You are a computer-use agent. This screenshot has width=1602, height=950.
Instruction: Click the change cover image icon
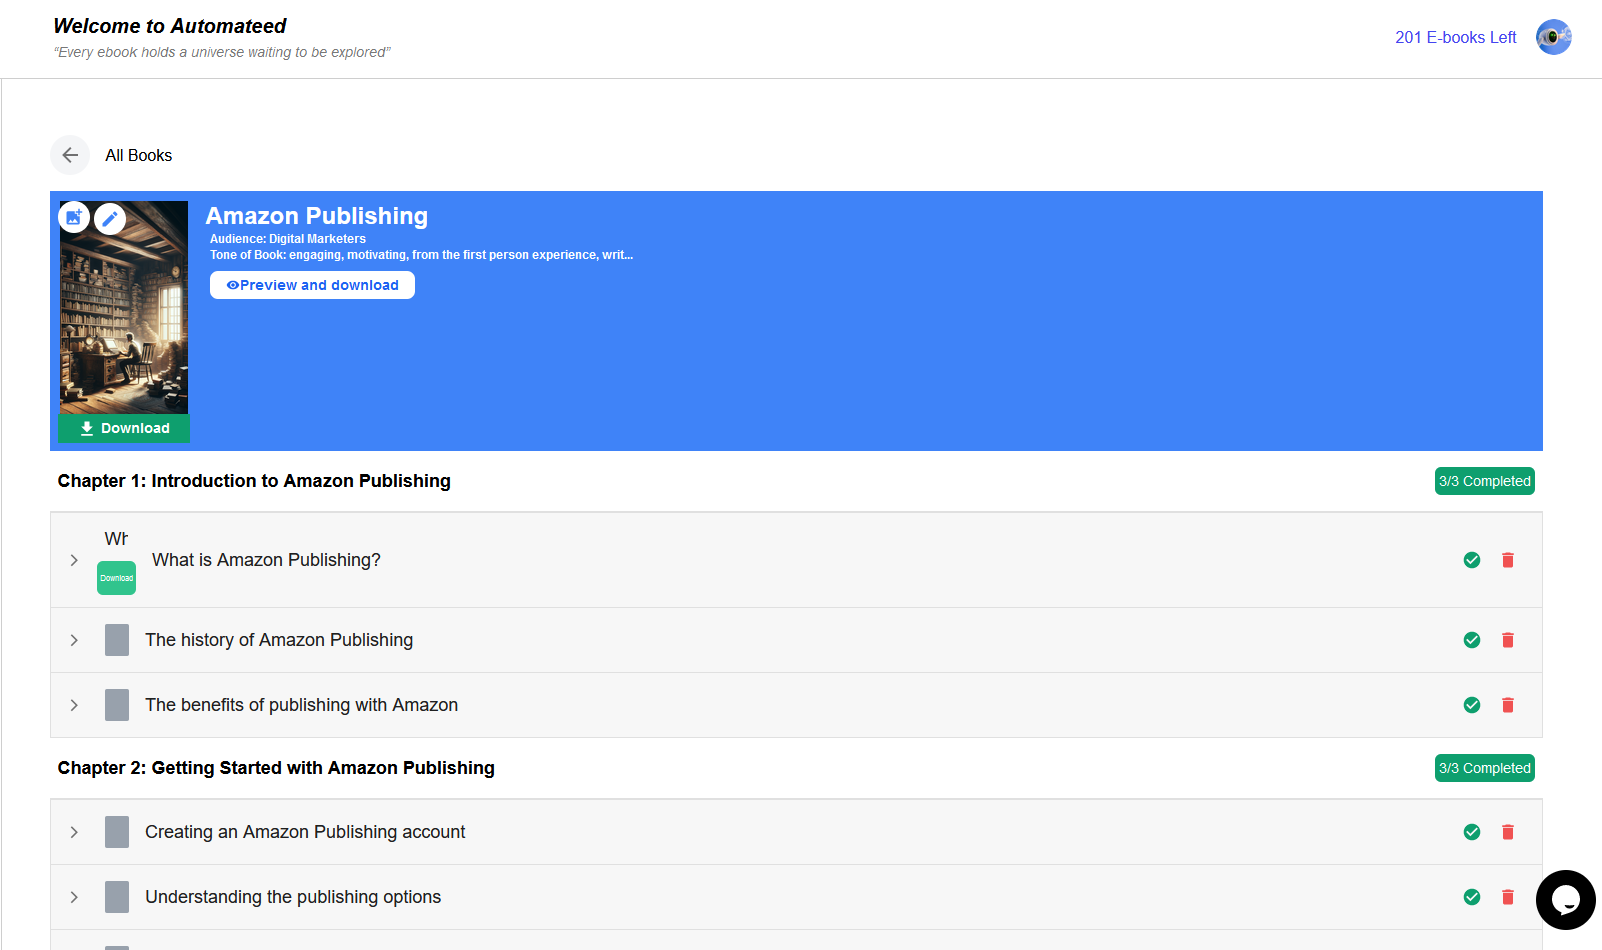pyautogui.click(x=74, y=217)
